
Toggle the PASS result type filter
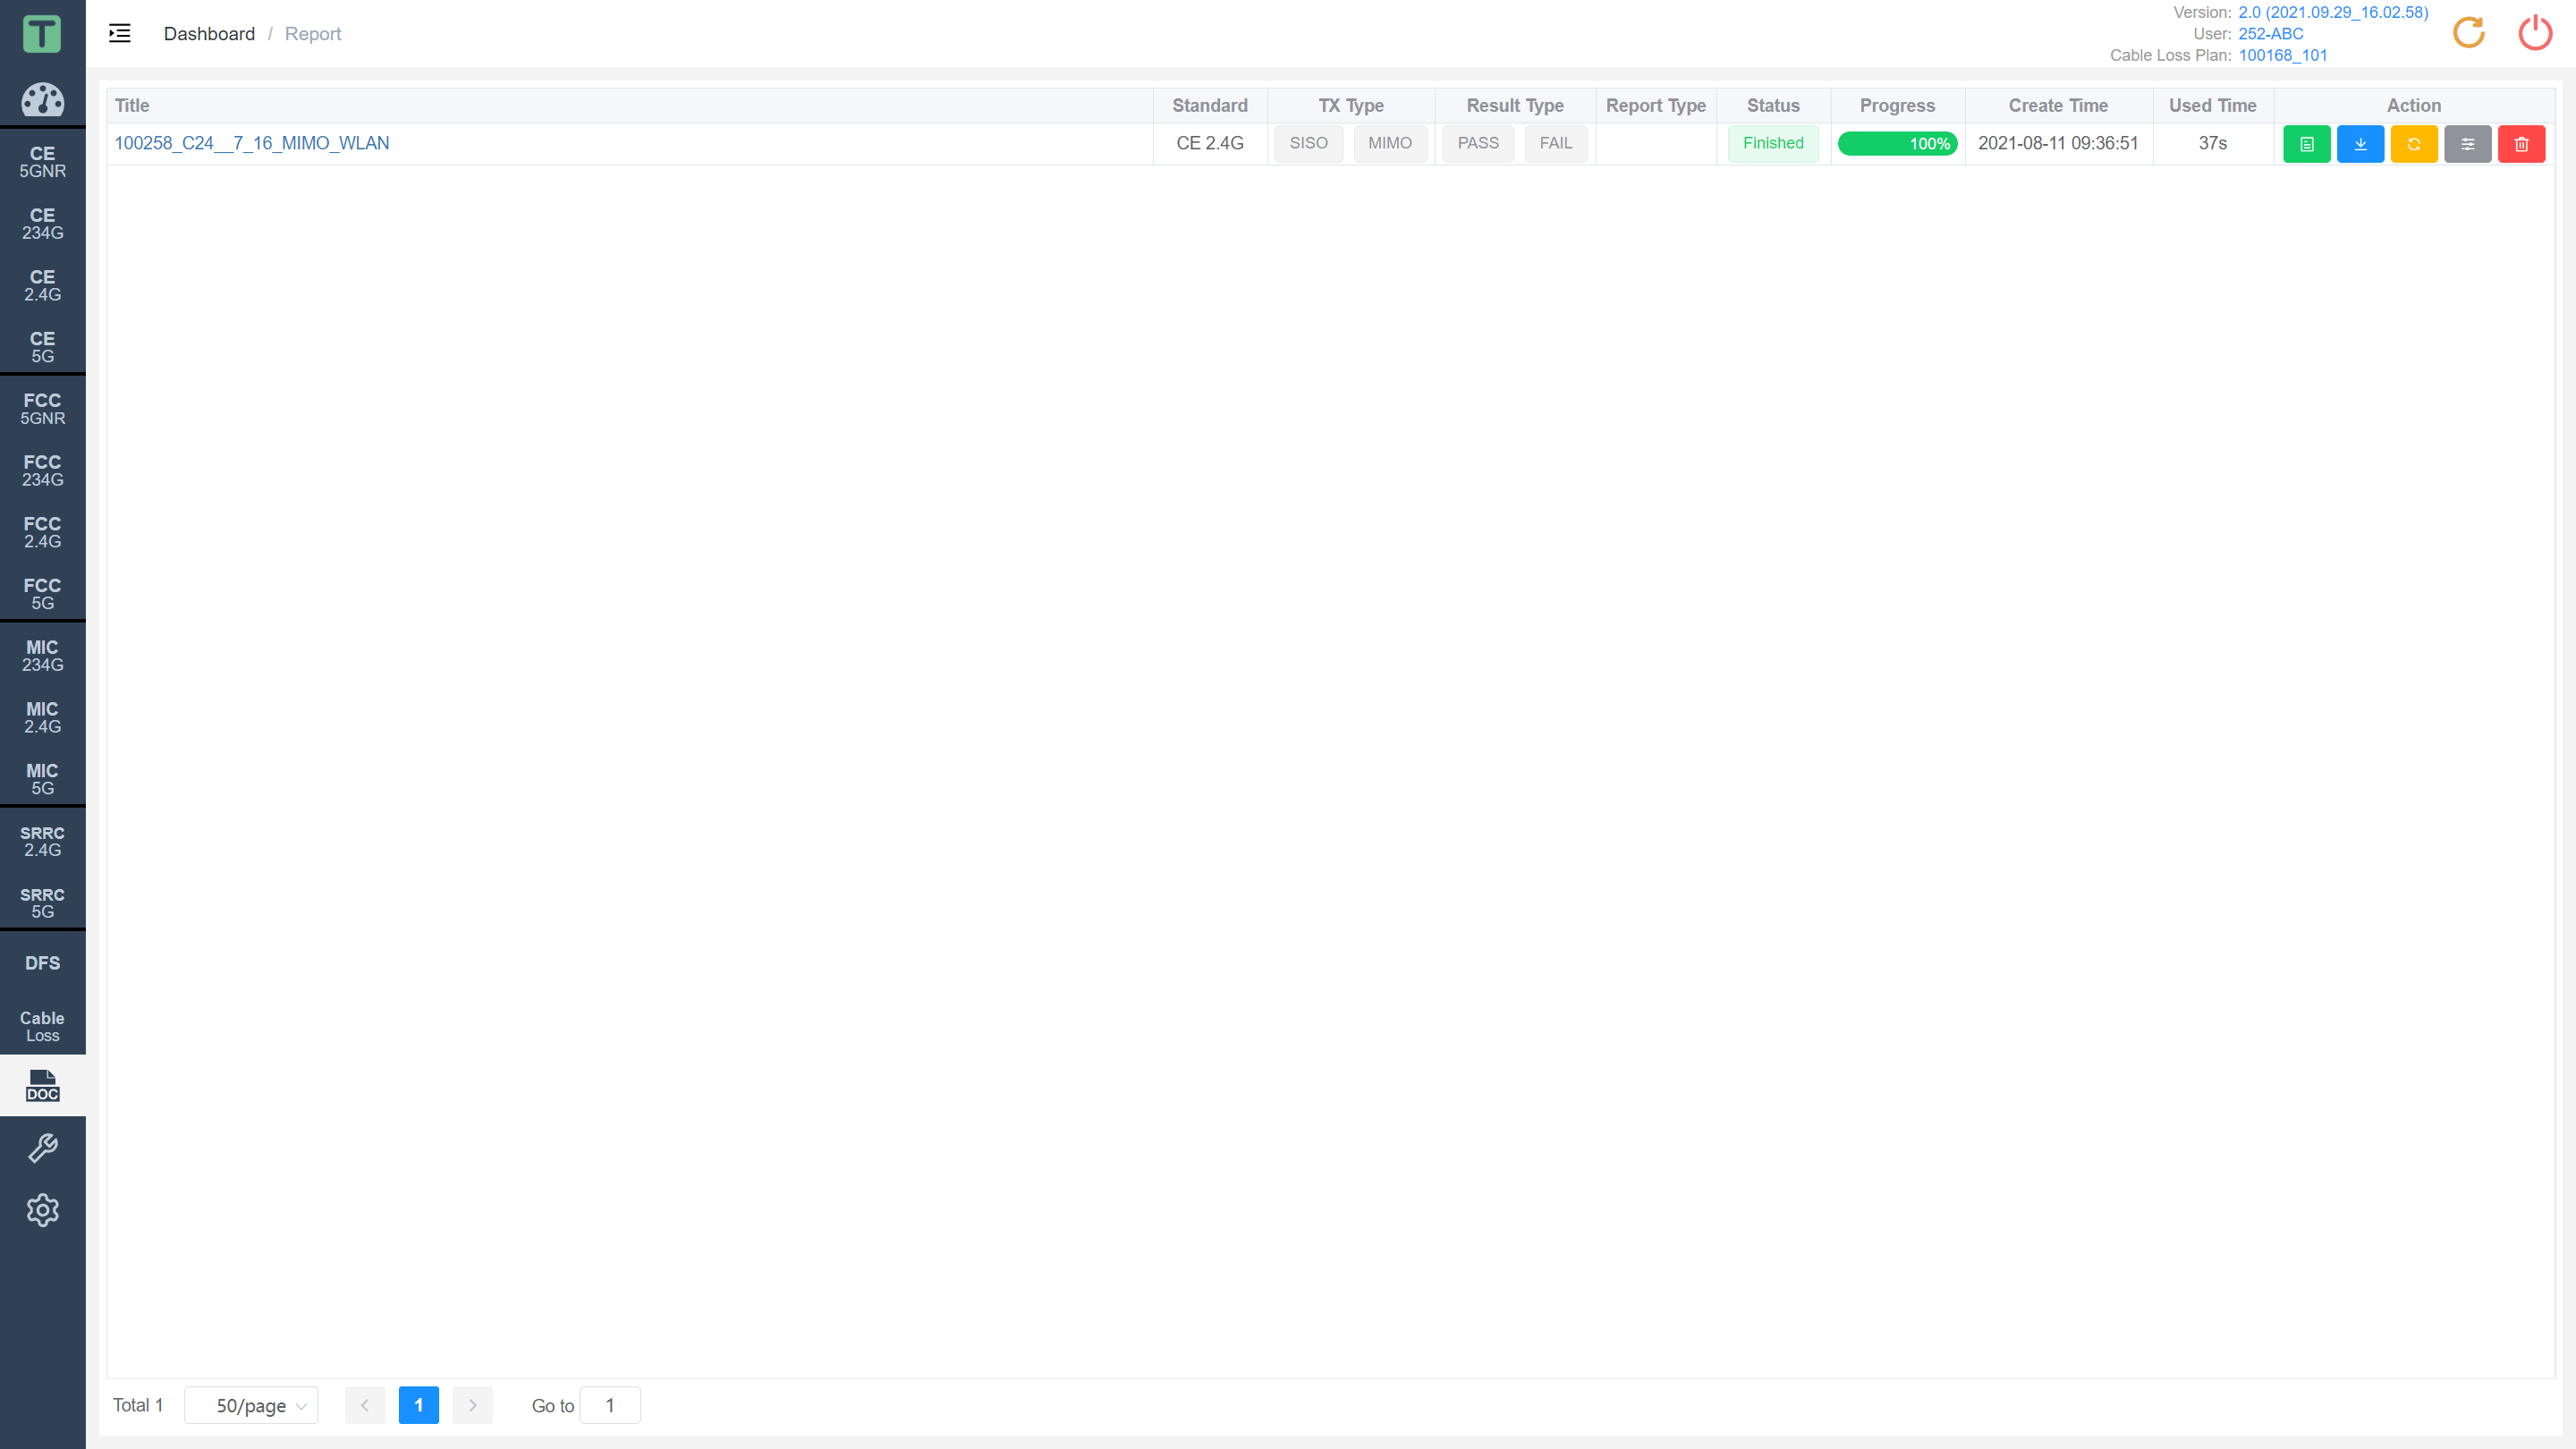[x=1479, y=143]
